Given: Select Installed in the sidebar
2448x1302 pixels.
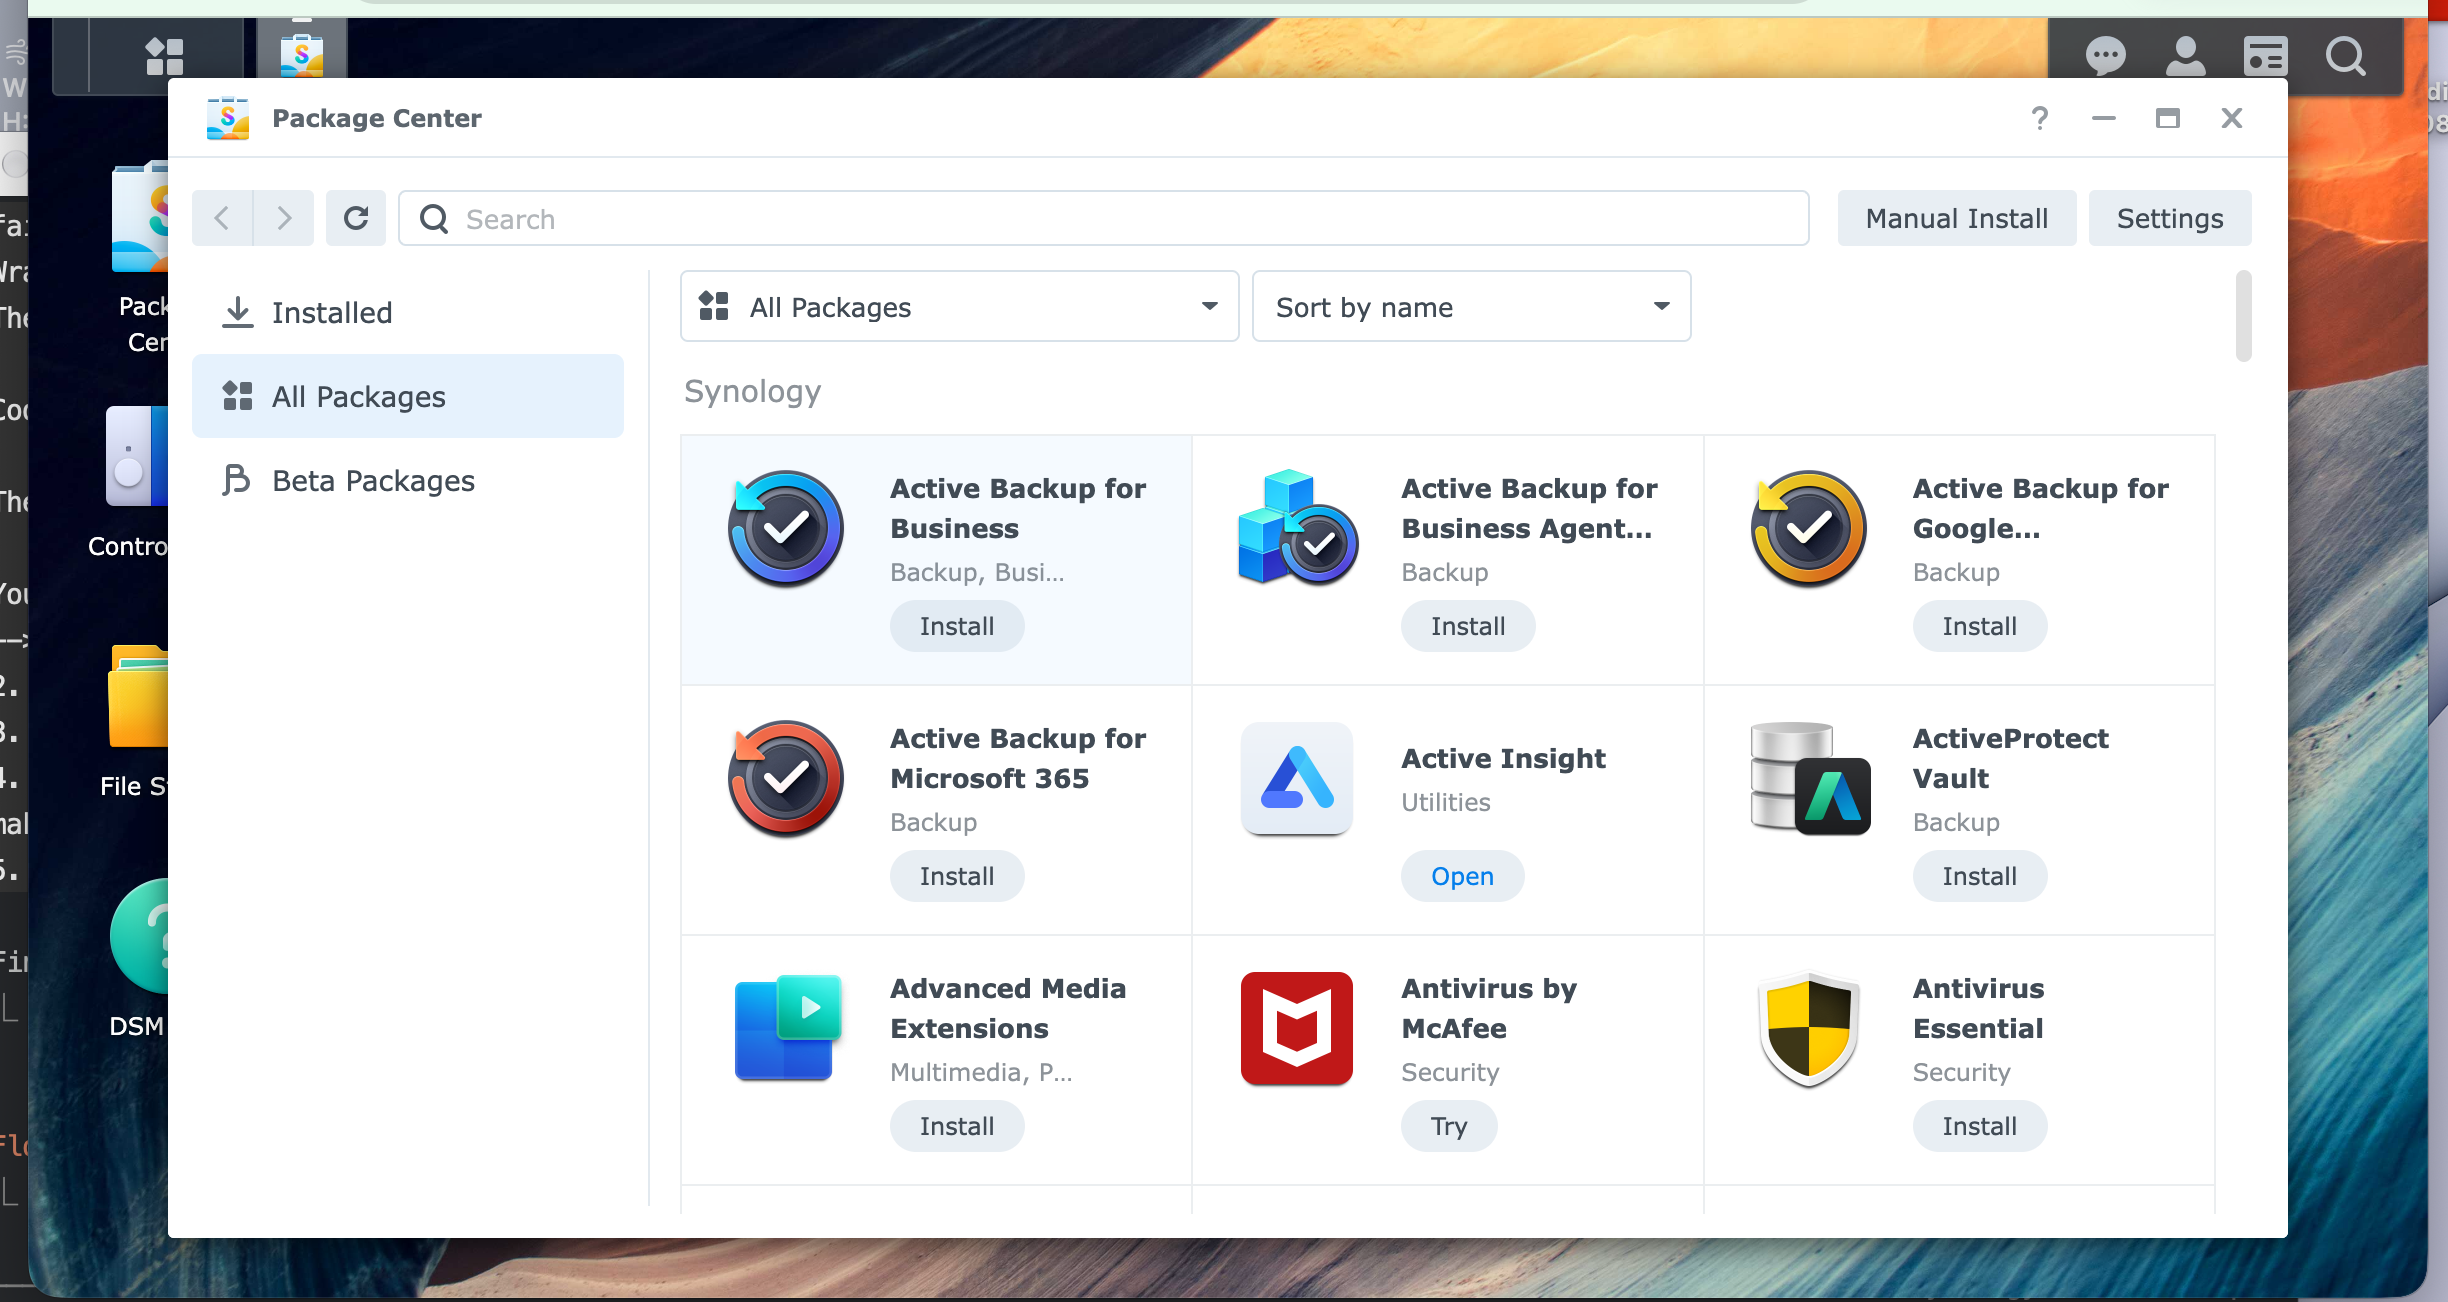Looking at the screenshot, I should click(x=408, y=313).
